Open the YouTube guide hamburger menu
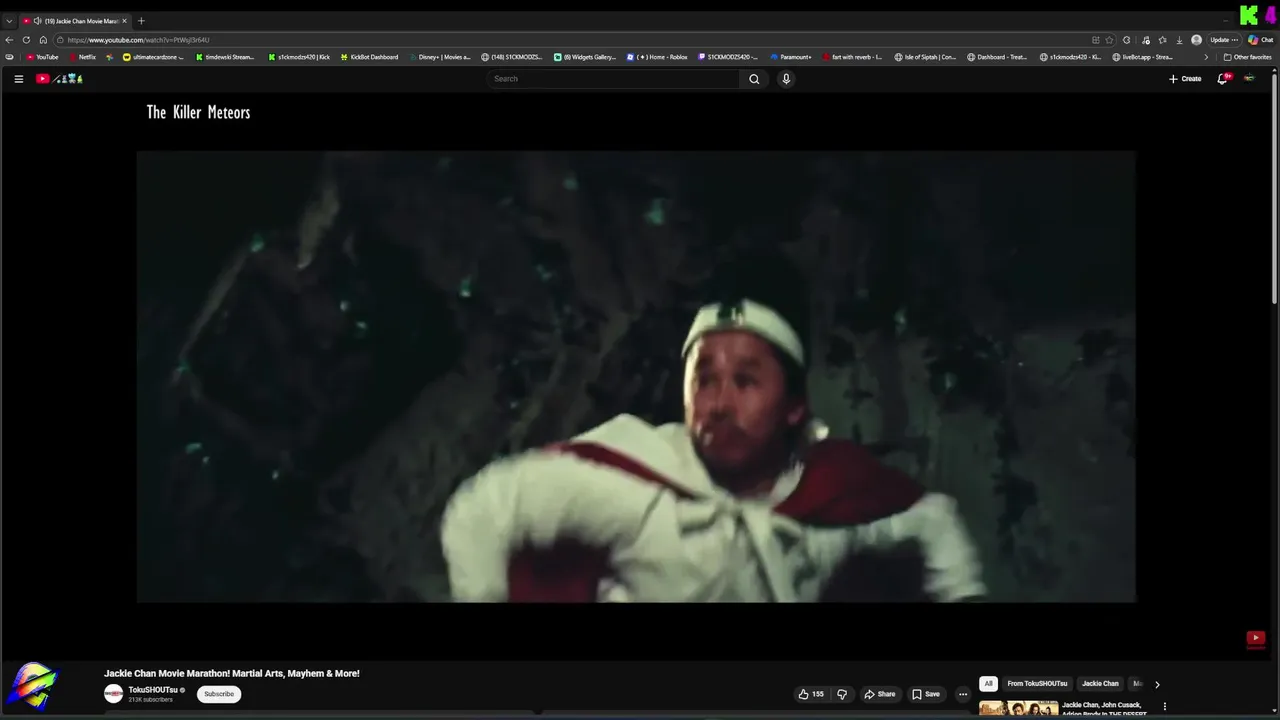Viewport: 1280px width, 720px height. (x=18, y=79)
